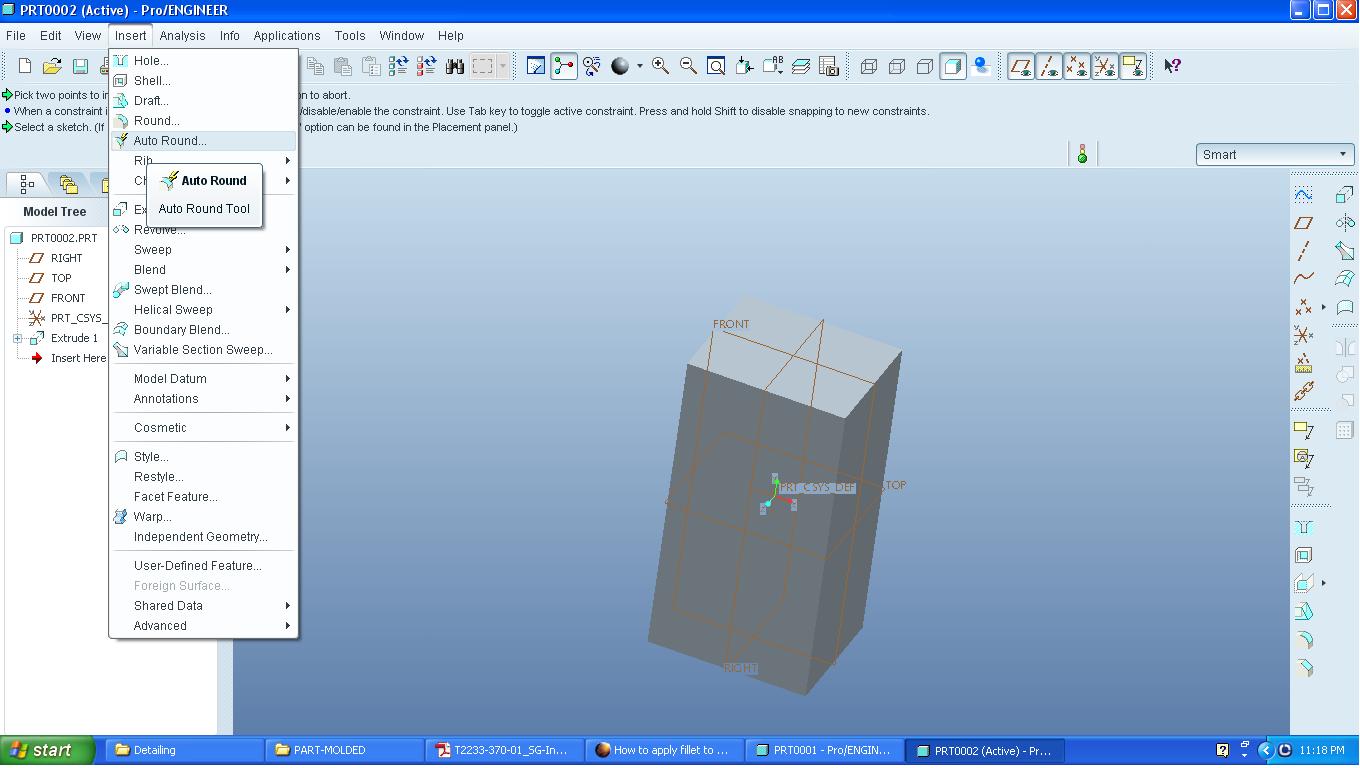Zoom out using the magnifier minus icon

tap(688, 66)
